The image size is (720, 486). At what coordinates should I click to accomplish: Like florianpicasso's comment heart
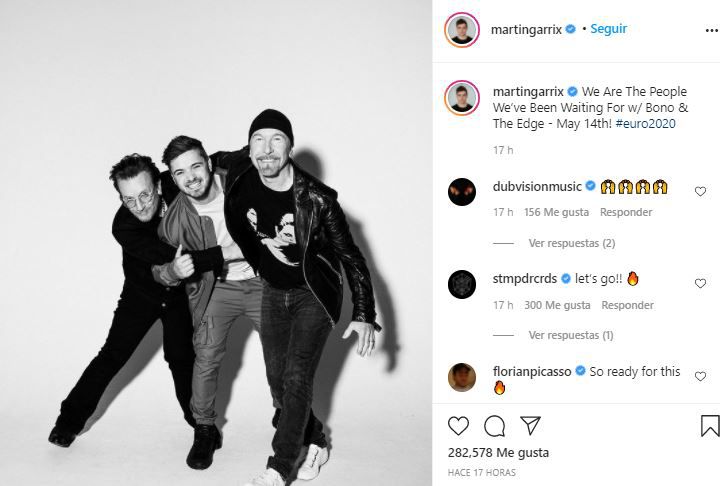pos(700,376)
